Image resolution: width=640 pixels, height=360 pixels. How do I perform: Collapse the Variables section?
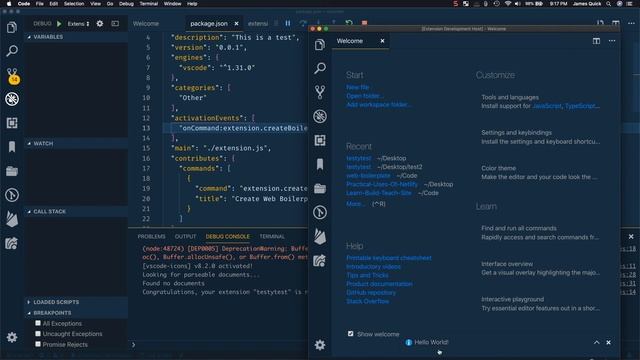tap(76, 37)
